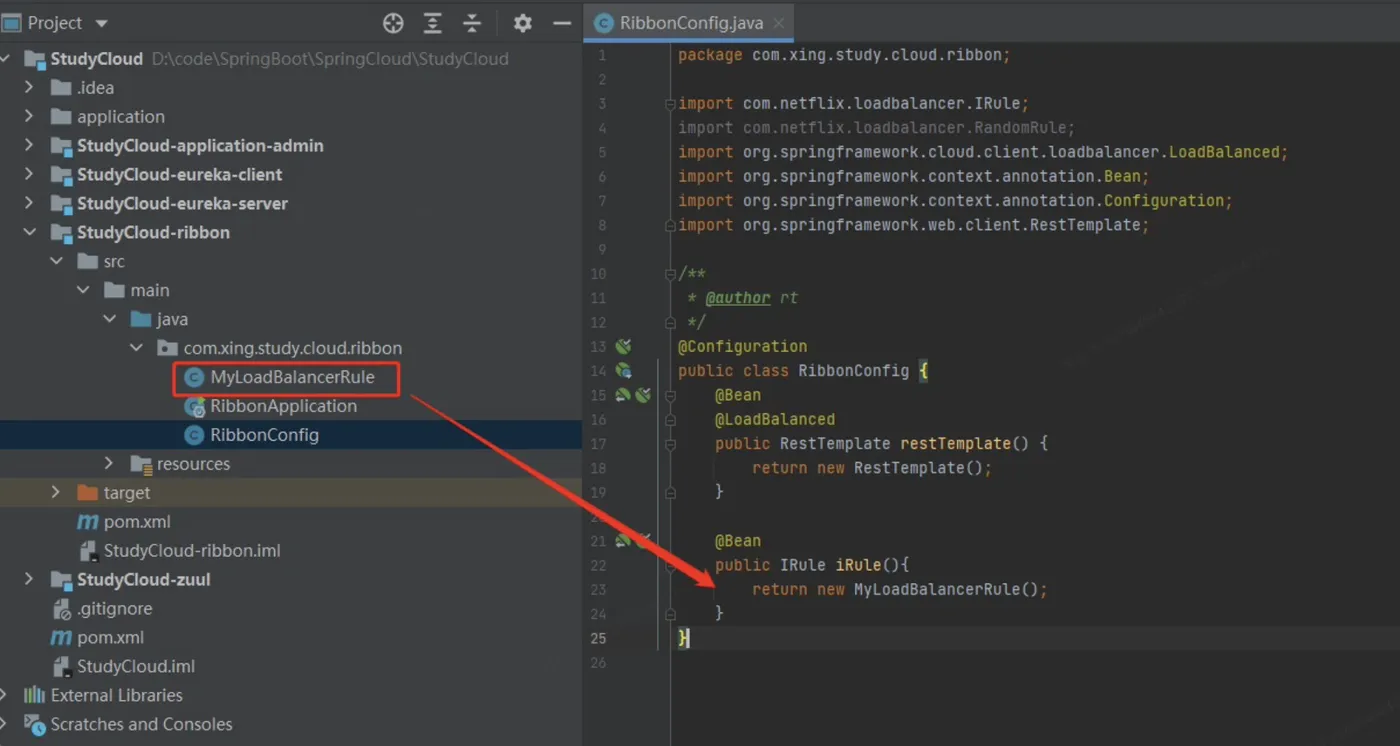Select the StudyCloud-ribbon module name
The image size is (1400, 746).
click(154, 233)
